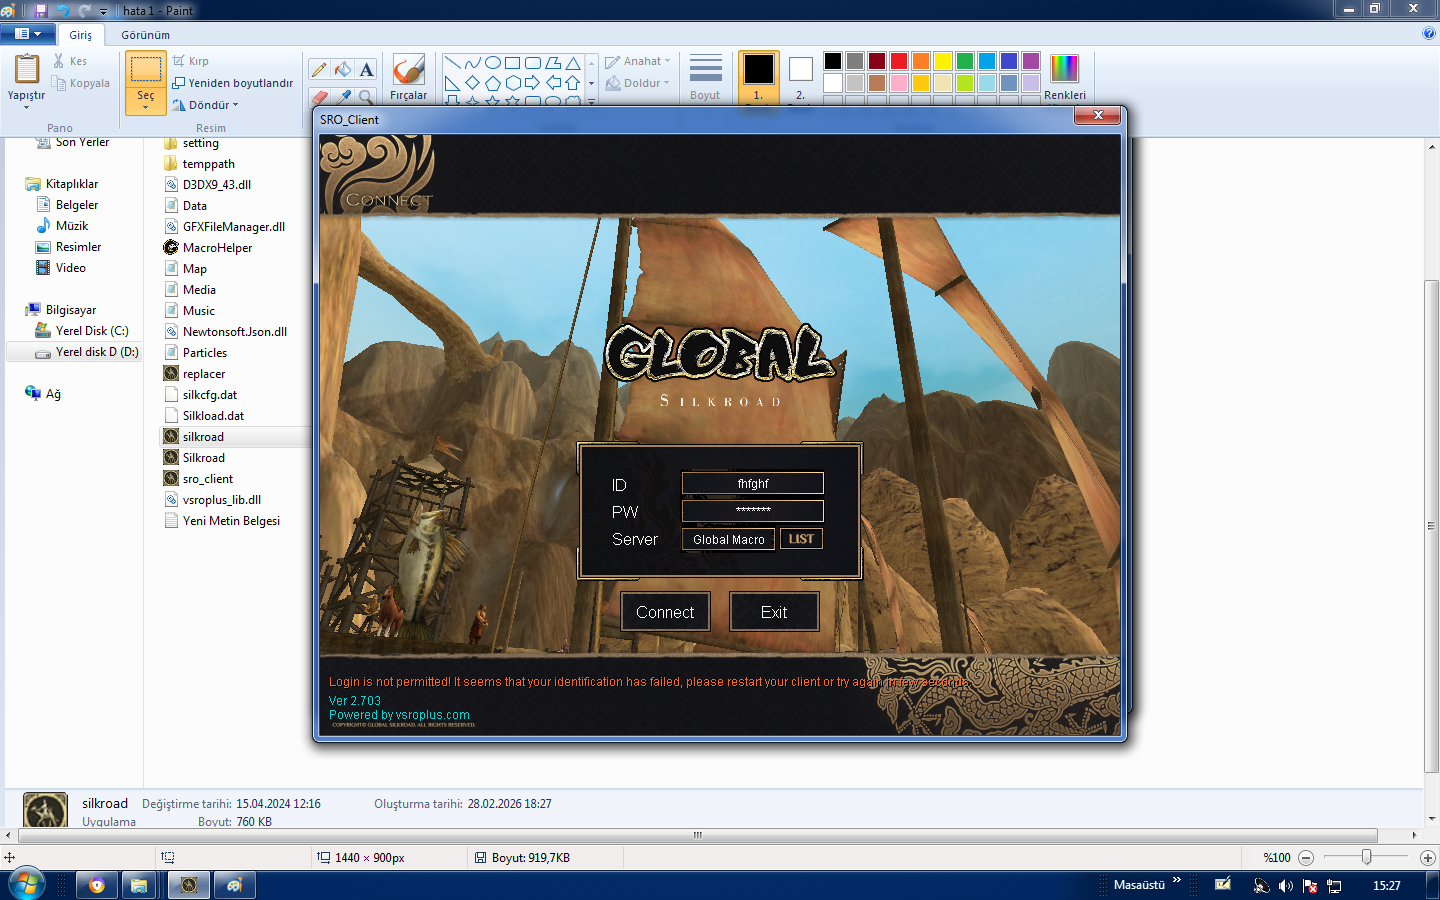Zoom out with the minus button
Image resolution: width=1440 pixels, height=900 pixels.
(x=1306, y=858)
